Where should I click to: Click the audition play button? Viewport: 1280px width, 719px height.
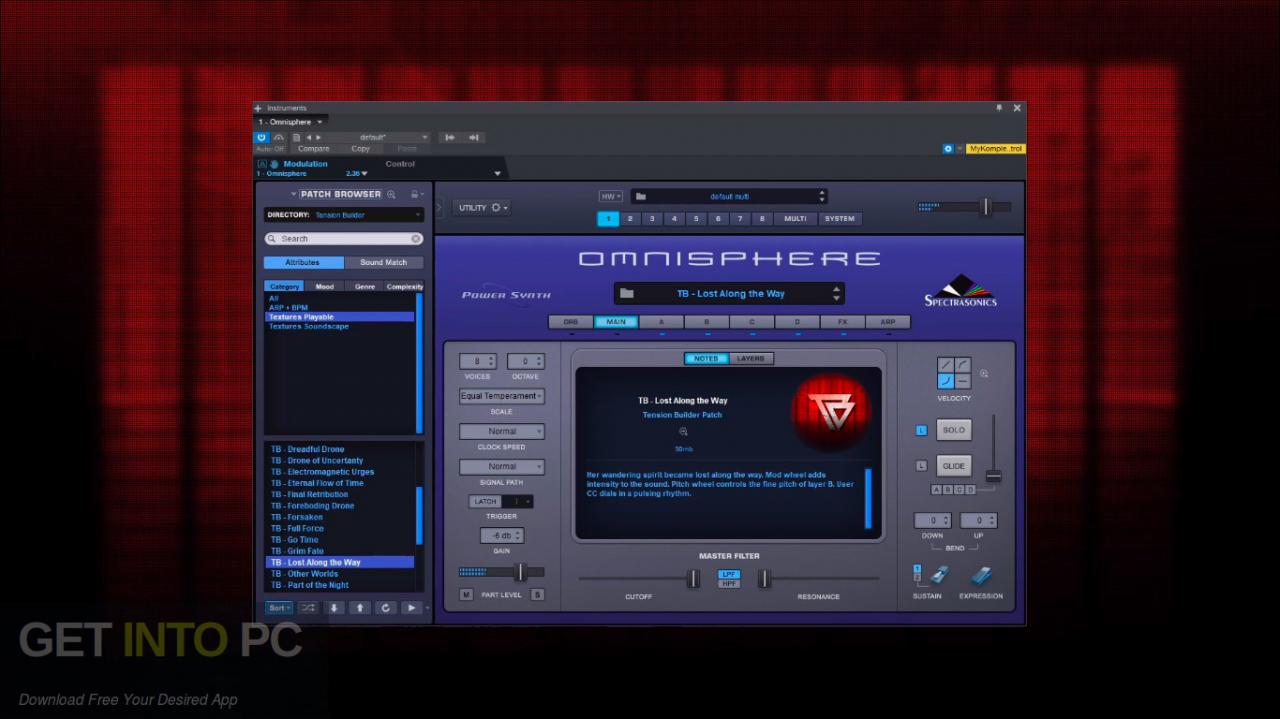(x=412, y=608)
